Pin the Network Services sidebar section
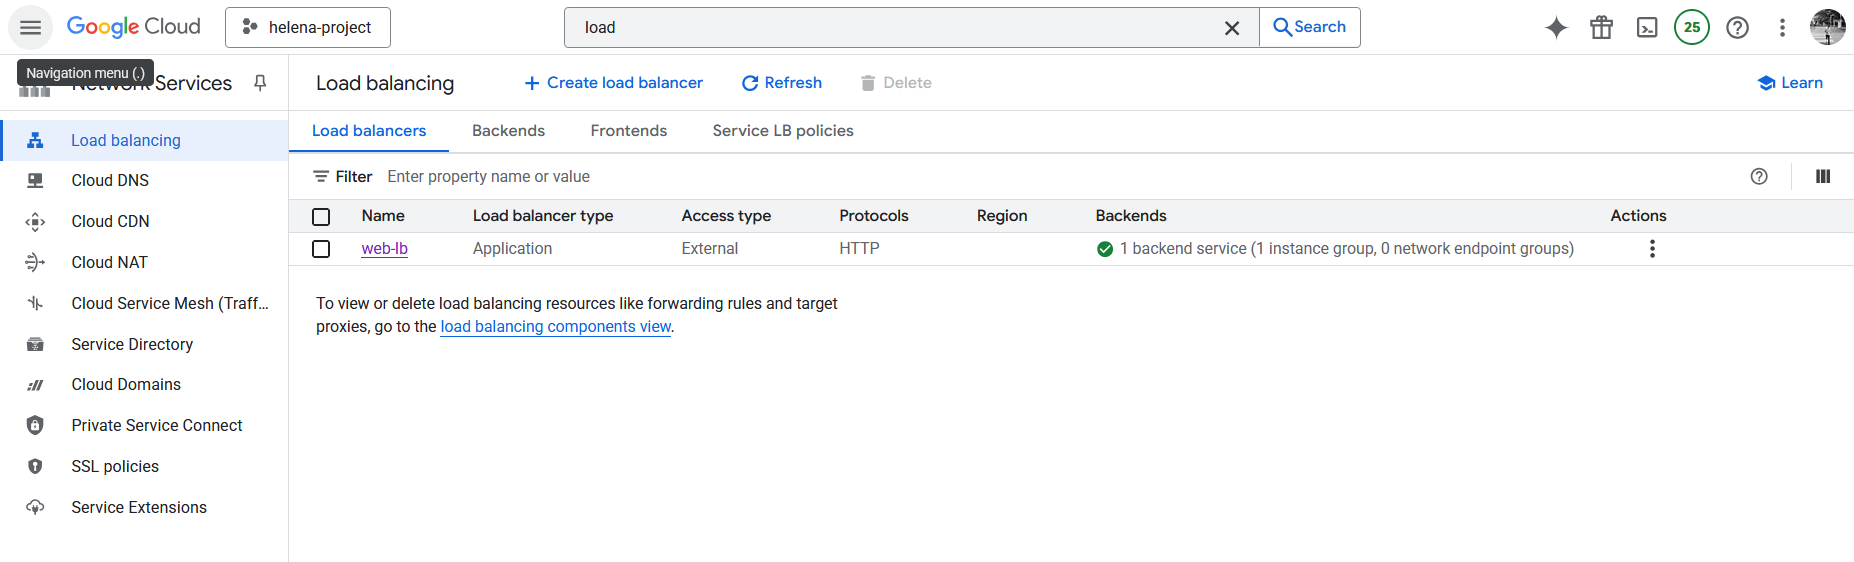Image resolution: width=1854 pixels, height=562 pixels. coord(260,83)
